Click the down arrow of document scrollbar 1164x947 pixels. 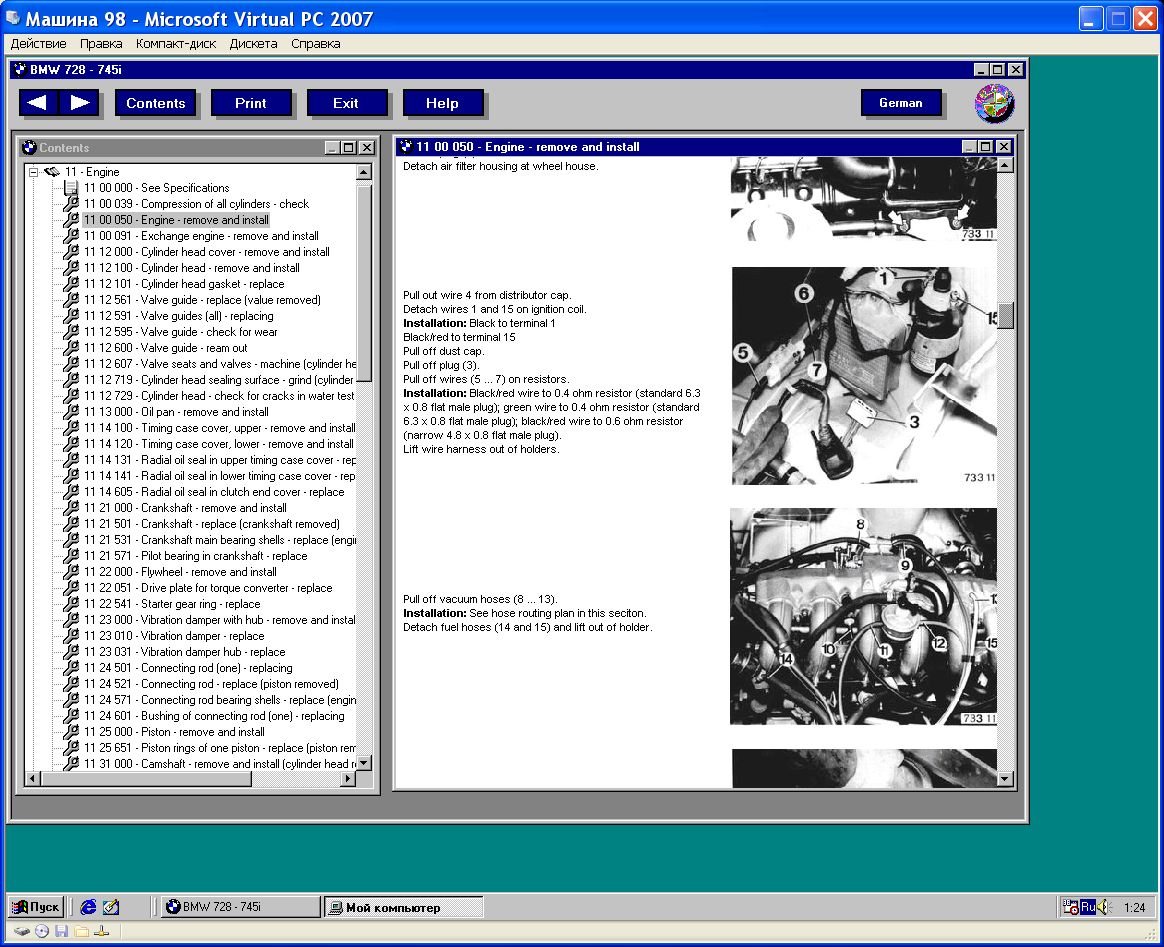(x=1005, y=778)
